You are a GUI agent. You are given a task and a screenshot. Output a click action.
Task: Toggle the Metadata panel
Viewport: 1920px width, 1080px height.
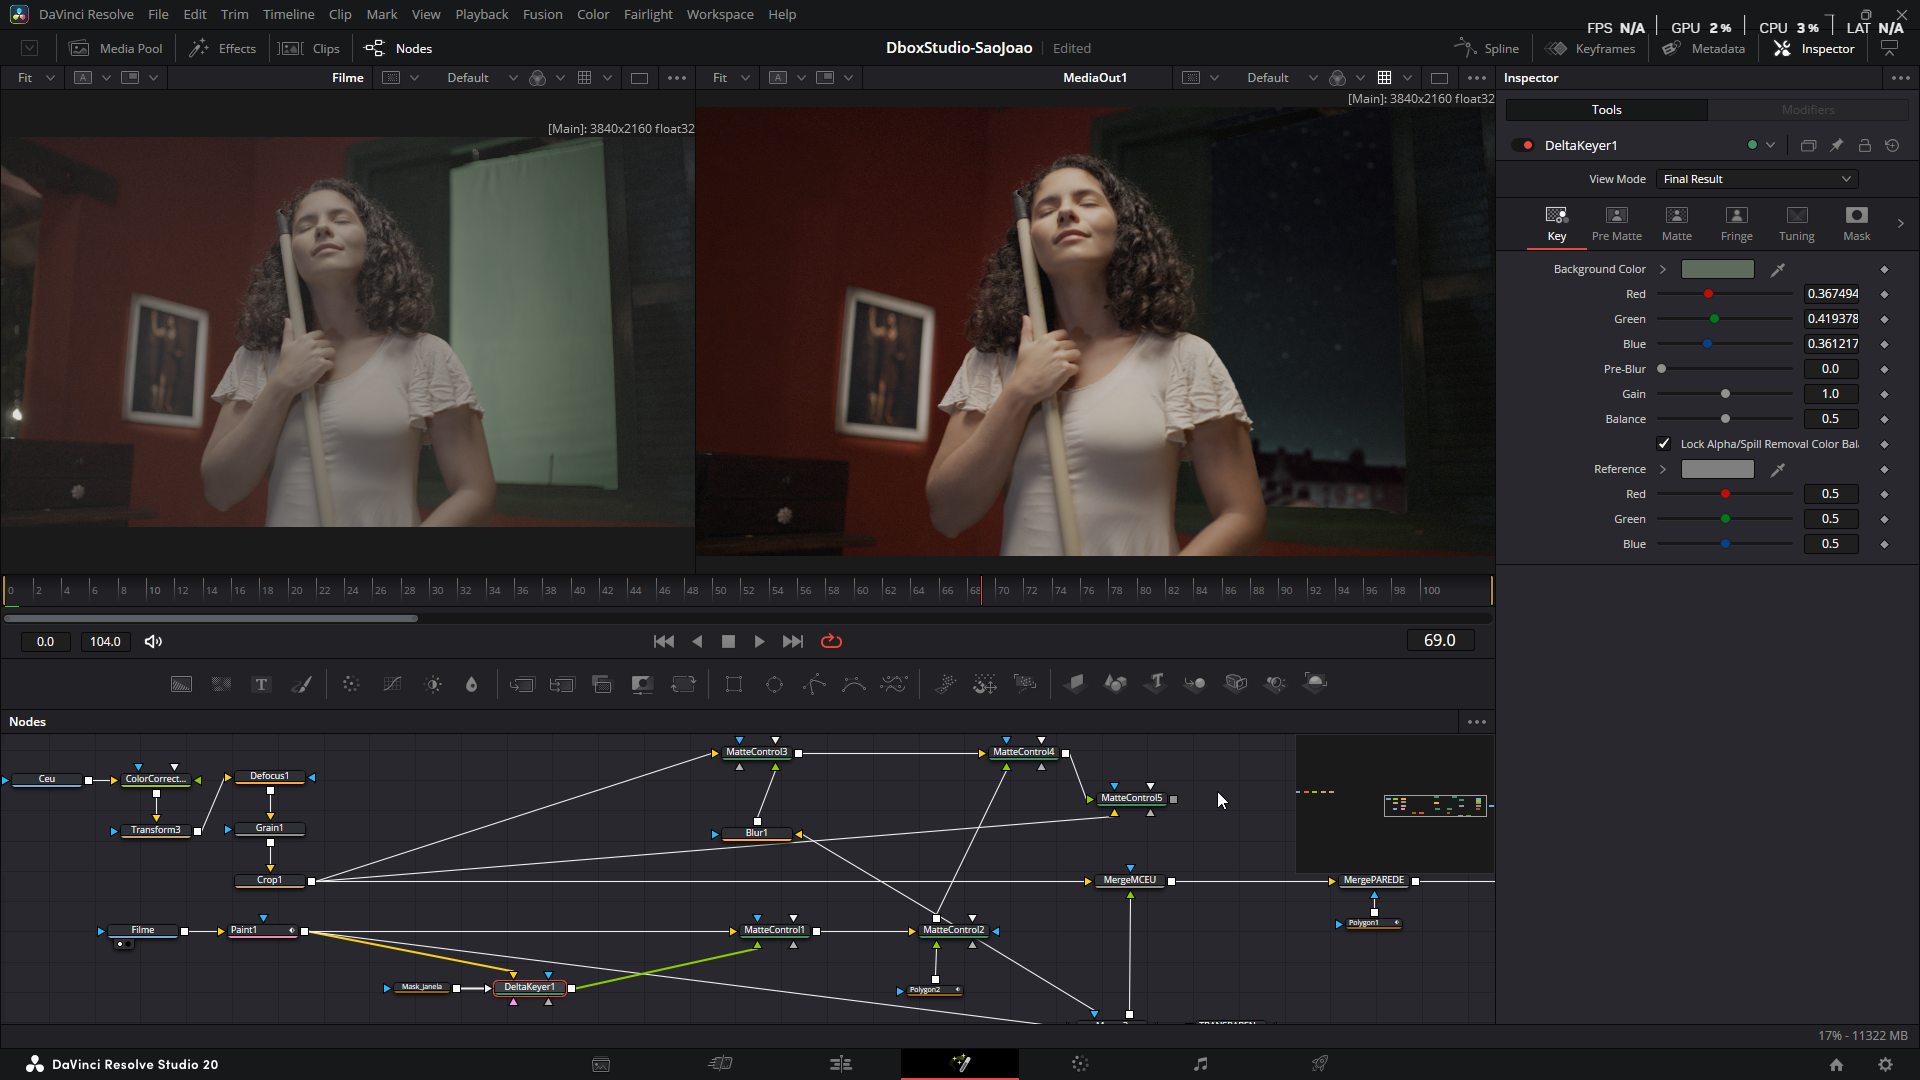(1704, 49)
